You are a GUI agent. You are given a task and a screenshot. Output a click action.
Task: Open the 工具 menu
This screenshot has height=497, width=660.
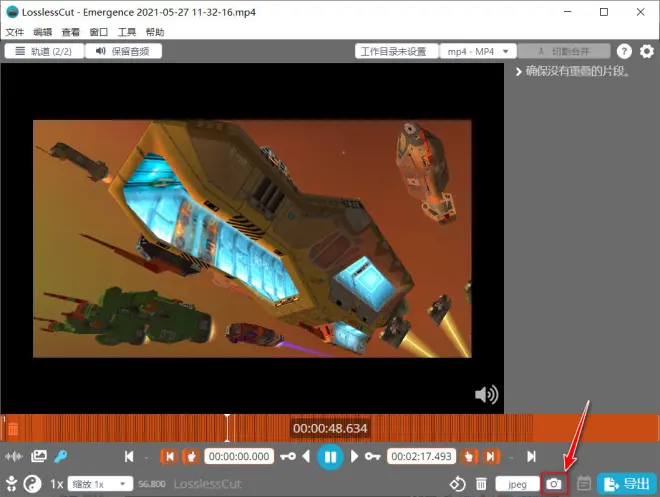click(x=127, y=32)
